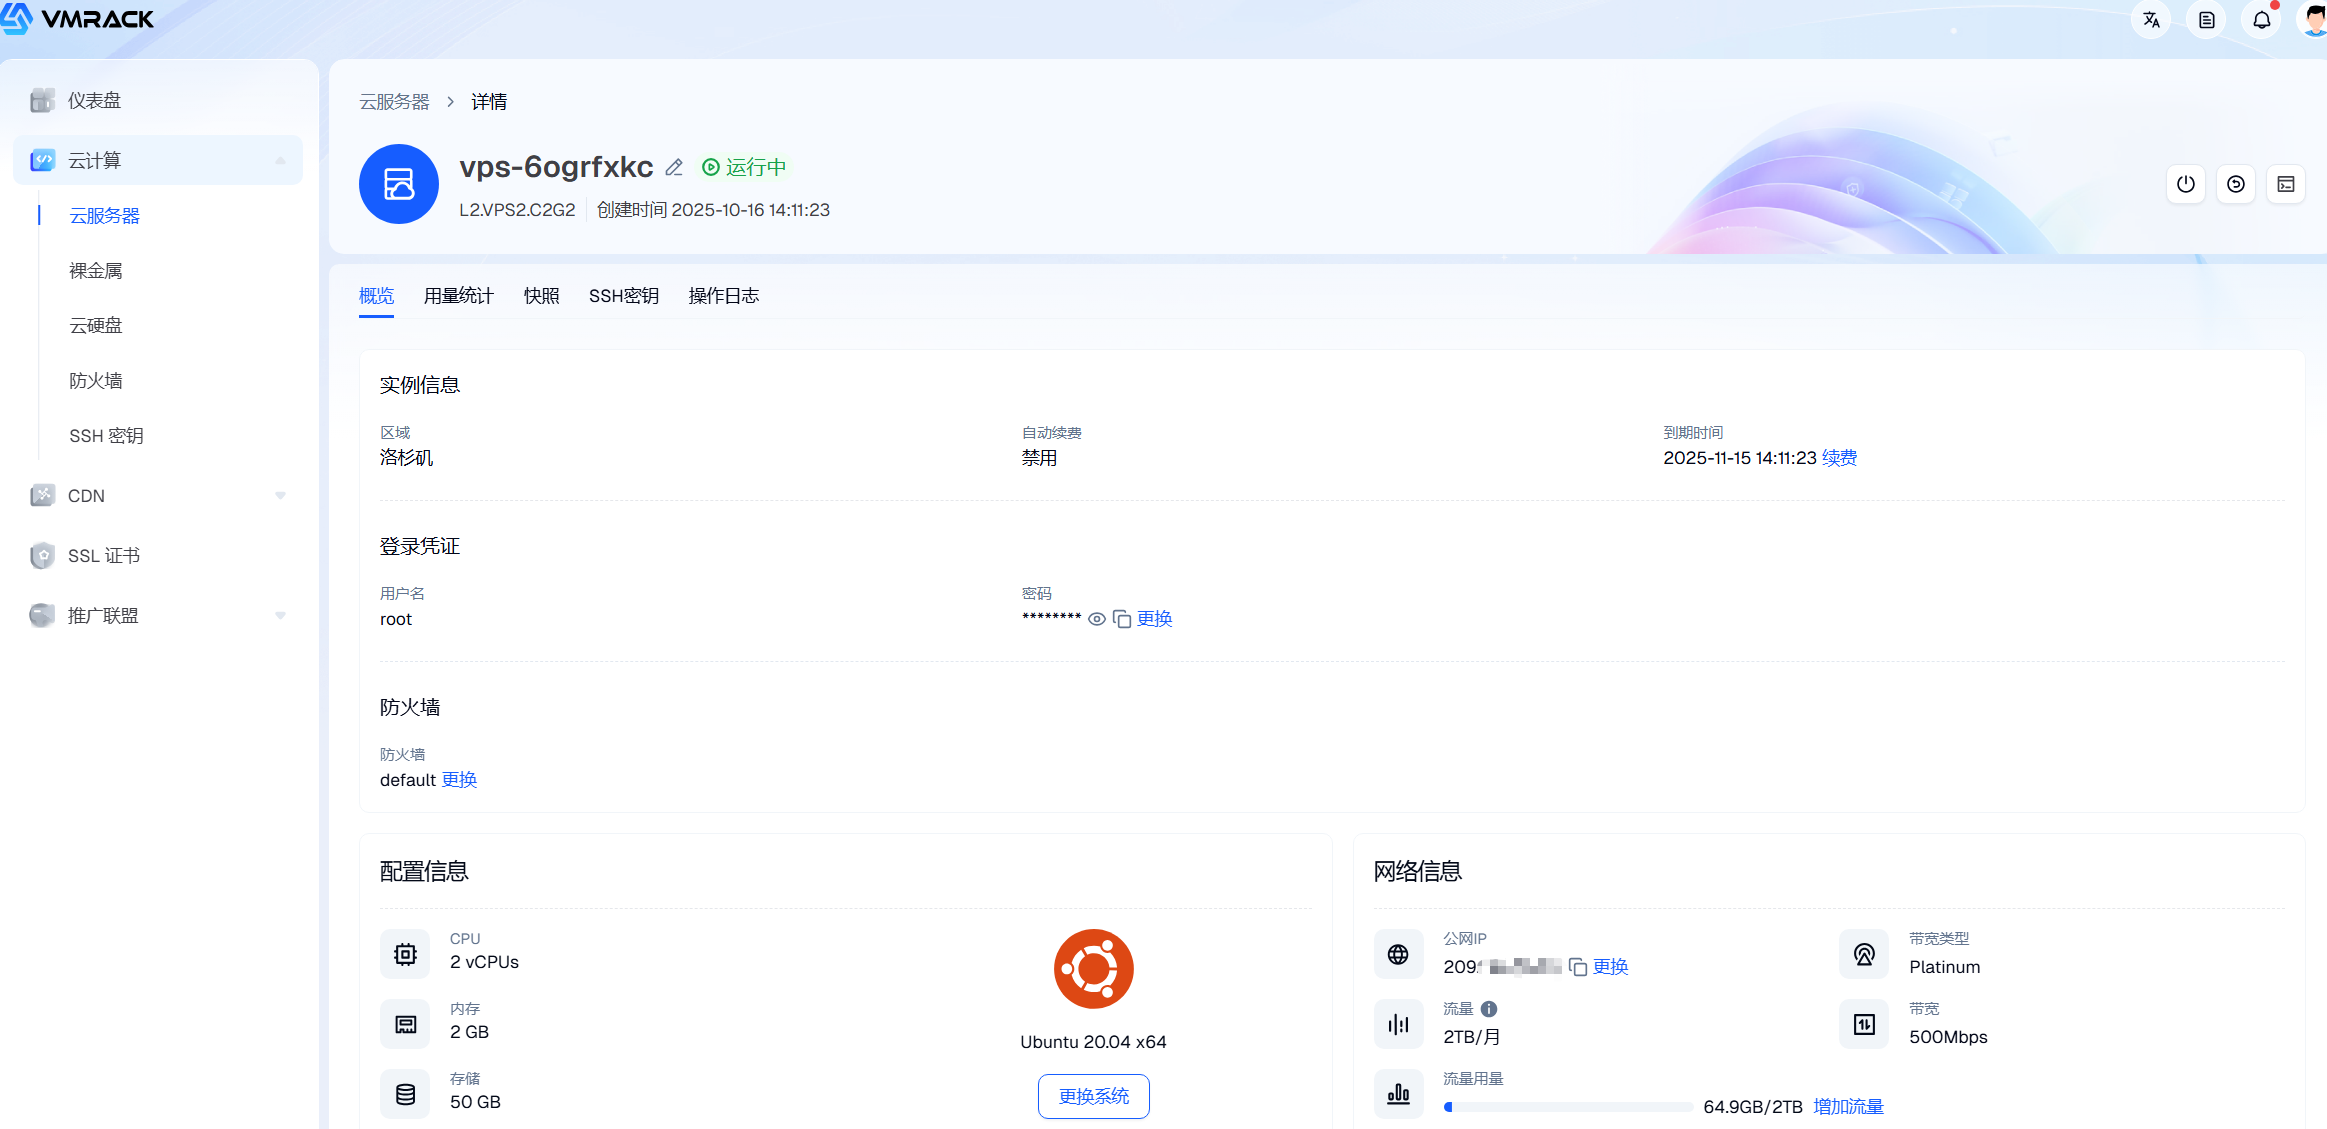The height and width of the screenshot is (1129, 2327).
Task: Expand the CDN sidebar menu
Action: click(x=280, y=496)
